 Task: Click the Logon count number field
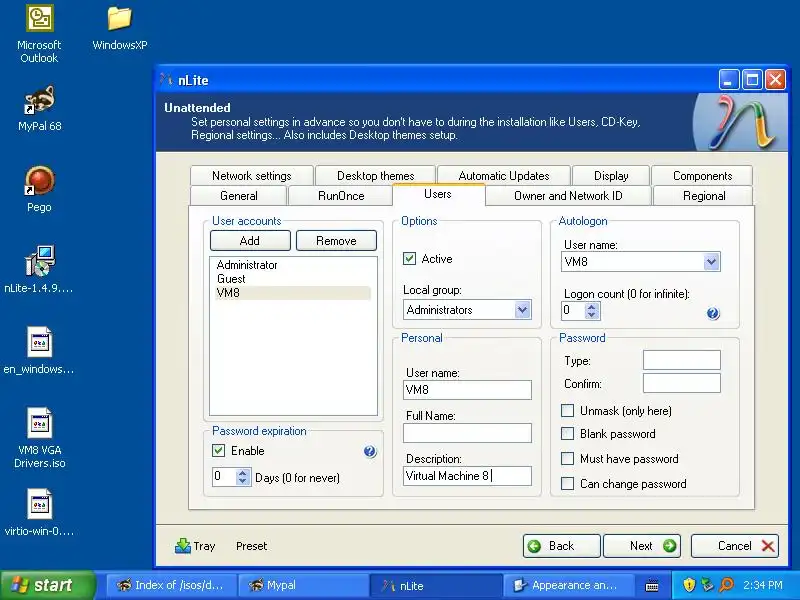(573, 311)
